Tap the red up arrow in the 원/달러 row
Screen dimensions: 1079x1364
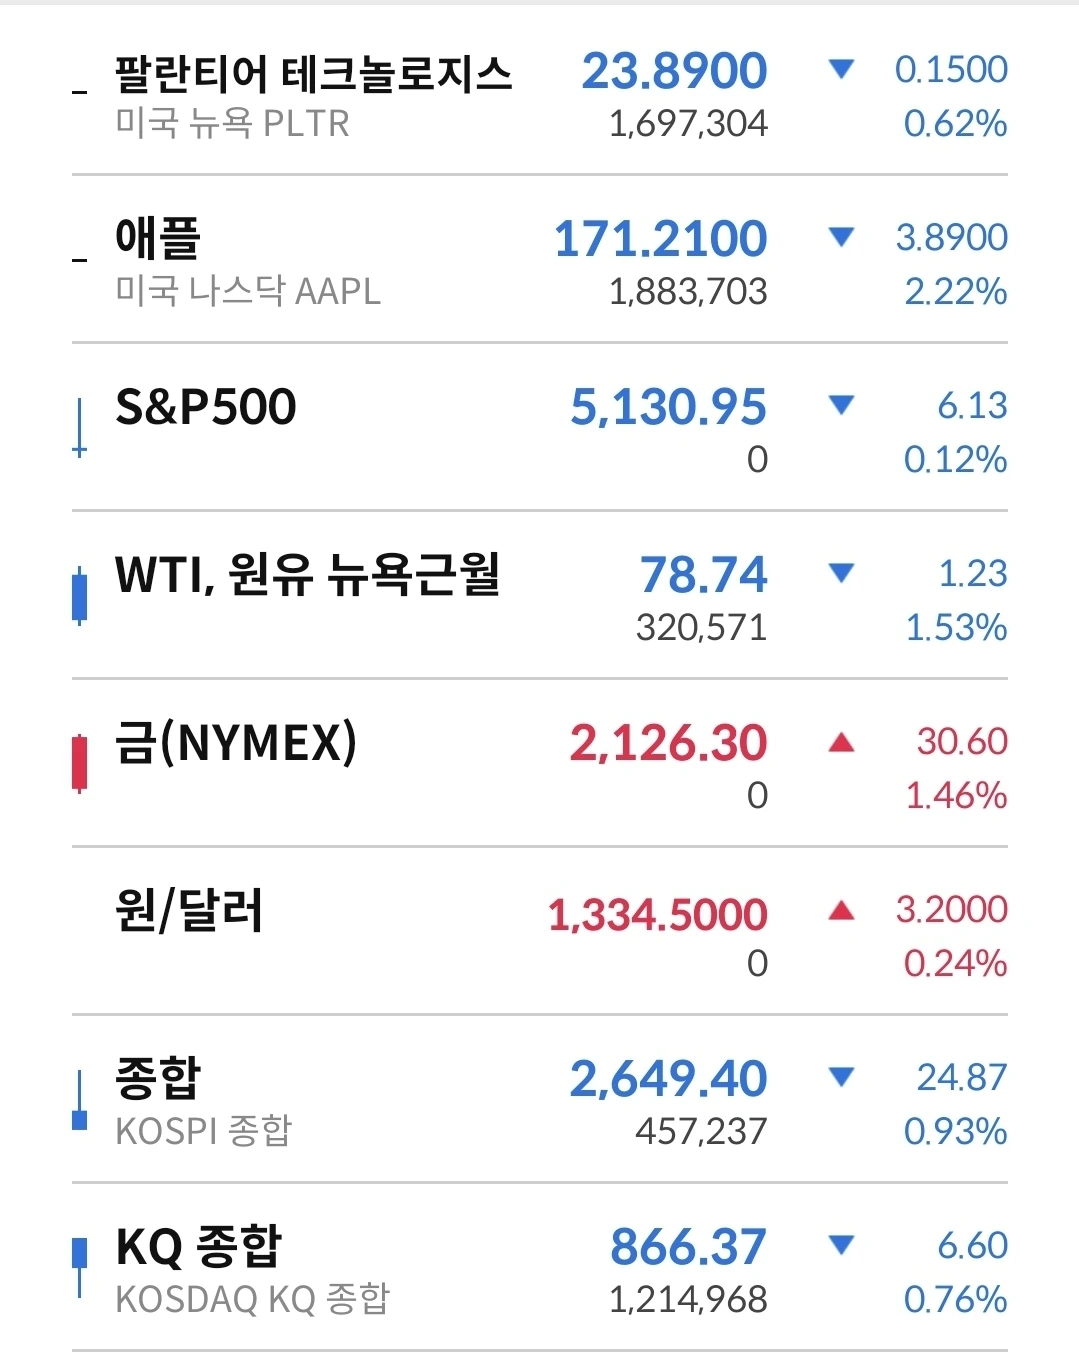point(842,909)
